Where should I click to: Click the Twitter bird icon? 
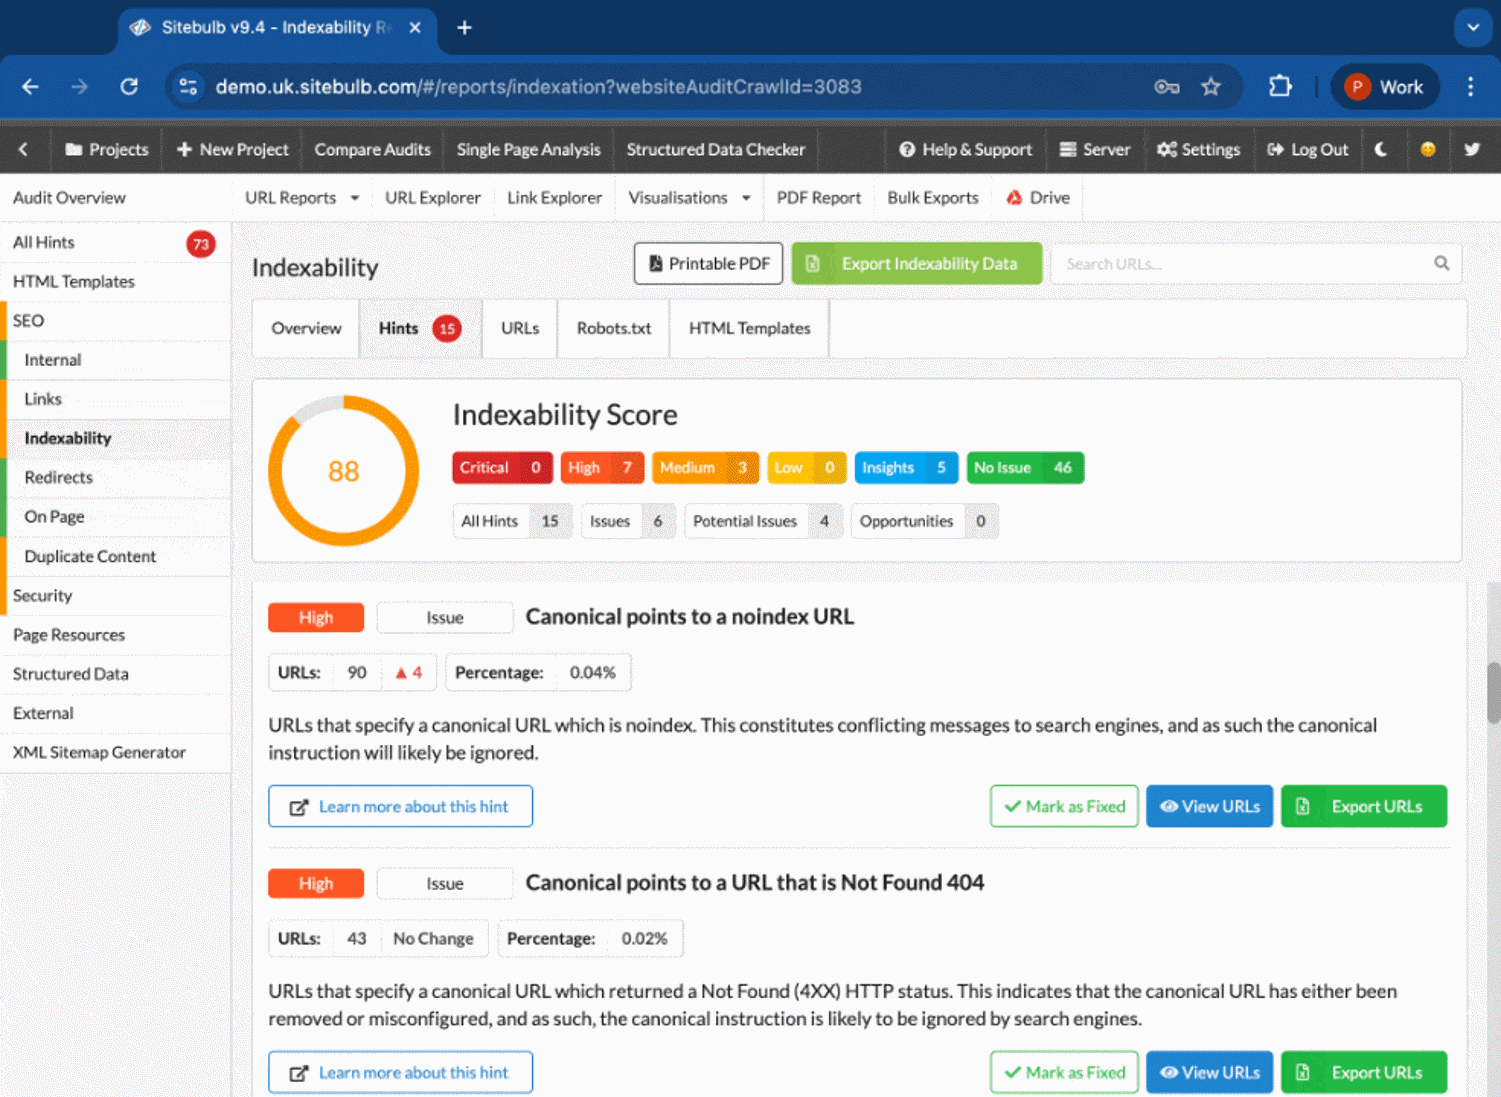[1471, 149]
